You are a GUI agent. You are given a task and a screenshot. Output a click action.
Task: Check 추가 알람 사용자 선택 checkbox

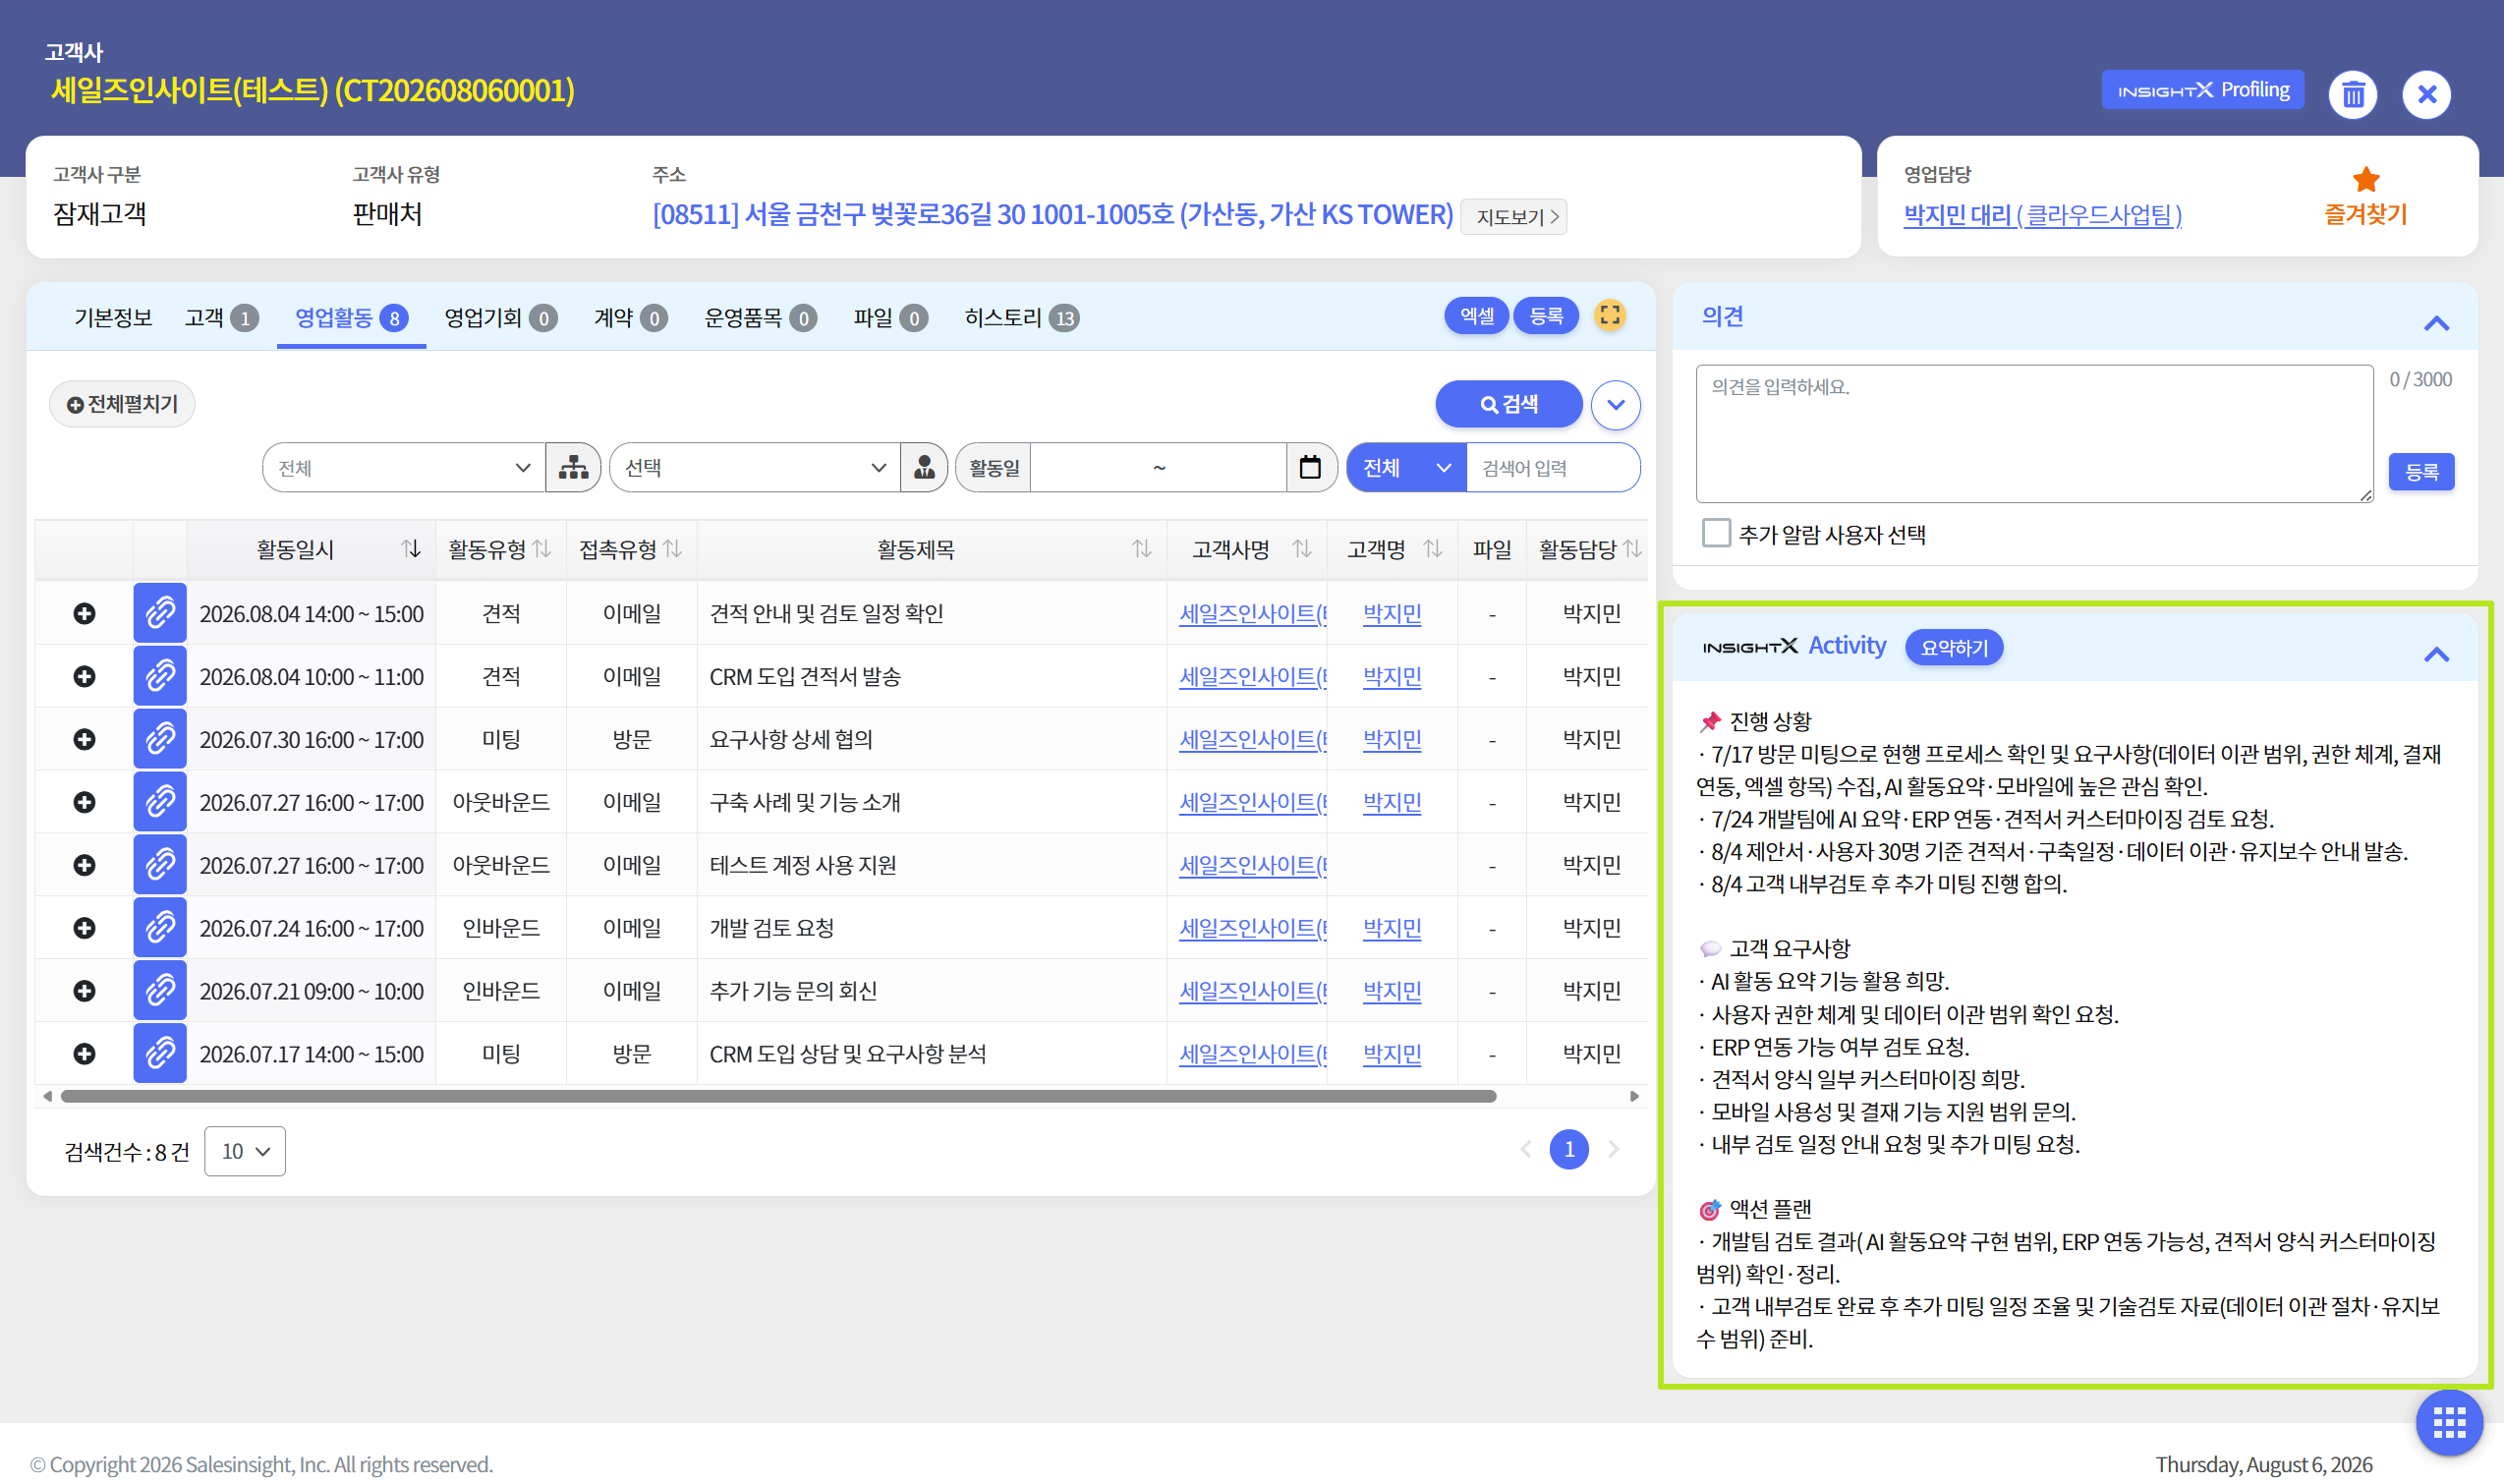click(1716, 533)
